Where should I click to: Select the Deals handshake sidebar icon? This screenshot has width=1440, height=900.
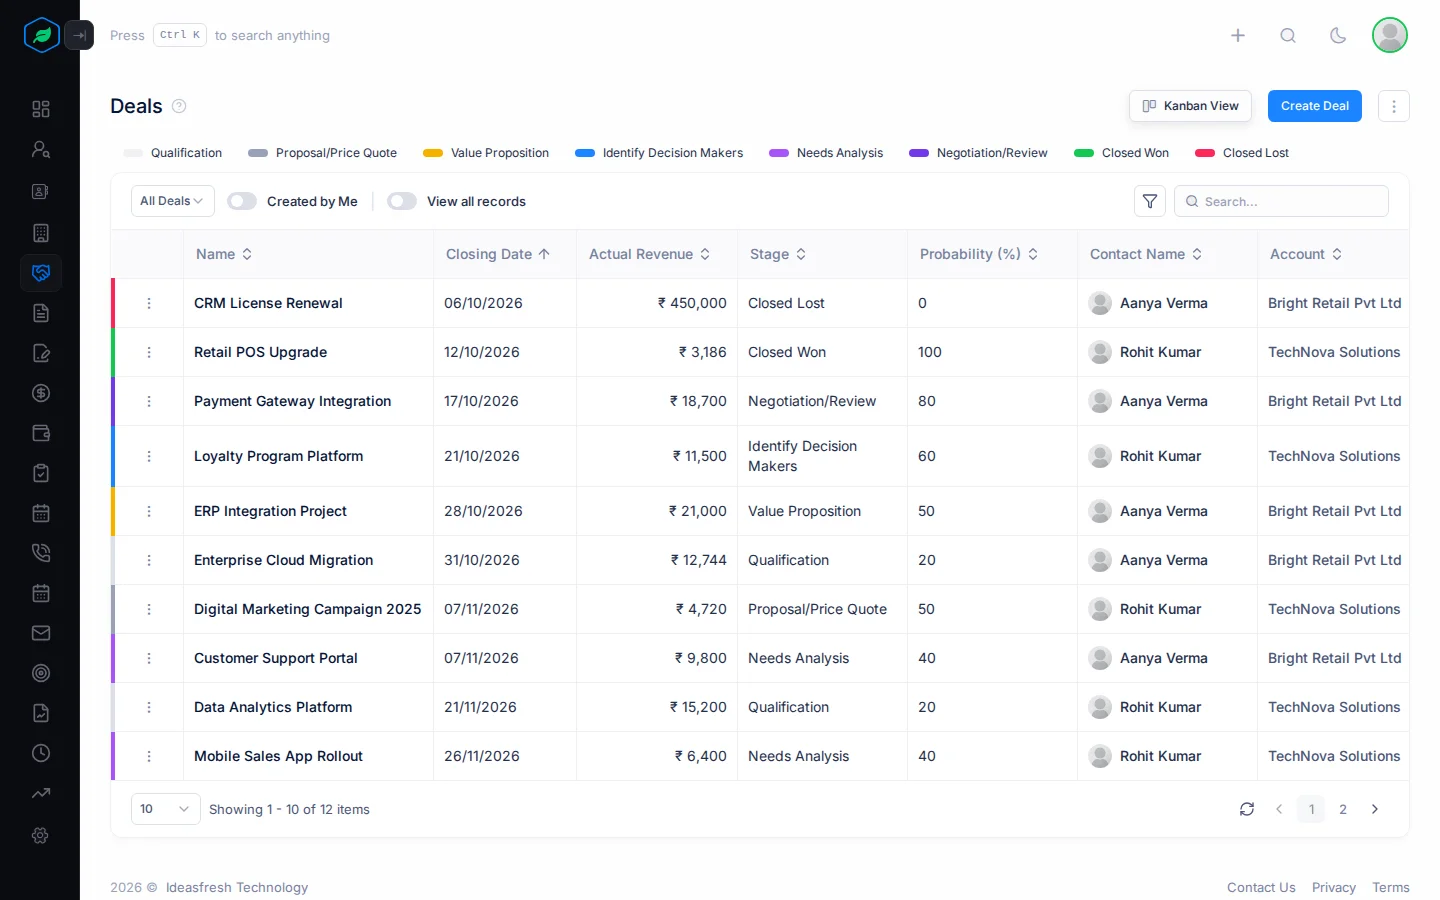click(41, 273)
